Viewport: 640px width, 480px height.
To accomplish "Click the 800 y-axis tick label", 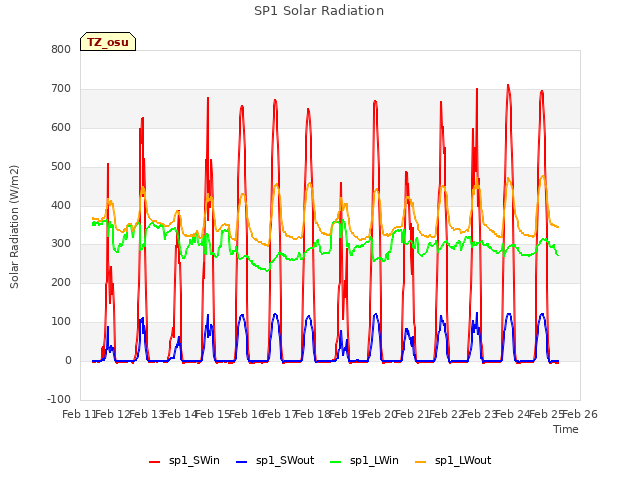I will pyautogui.click(x=61, y=49).
